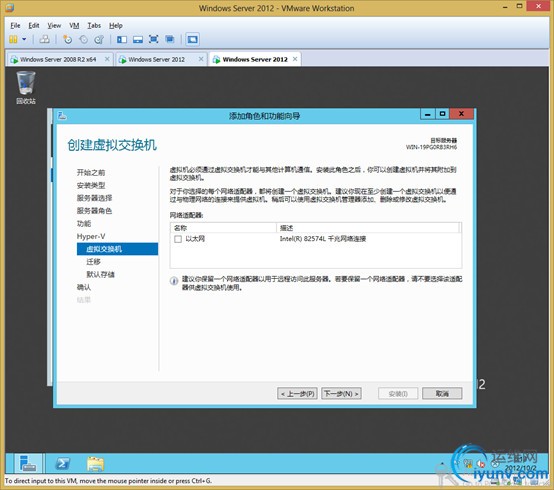
Task: Click the 取消 cancel button
Action: [442, 394]
